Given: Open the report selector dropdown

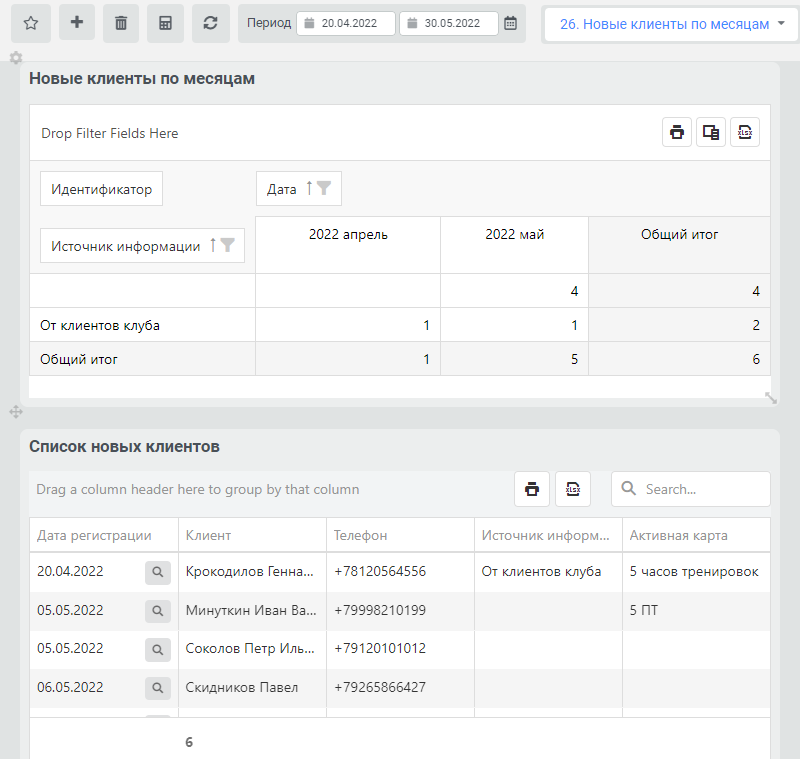Looking at the screenshot, I should 671,24.
